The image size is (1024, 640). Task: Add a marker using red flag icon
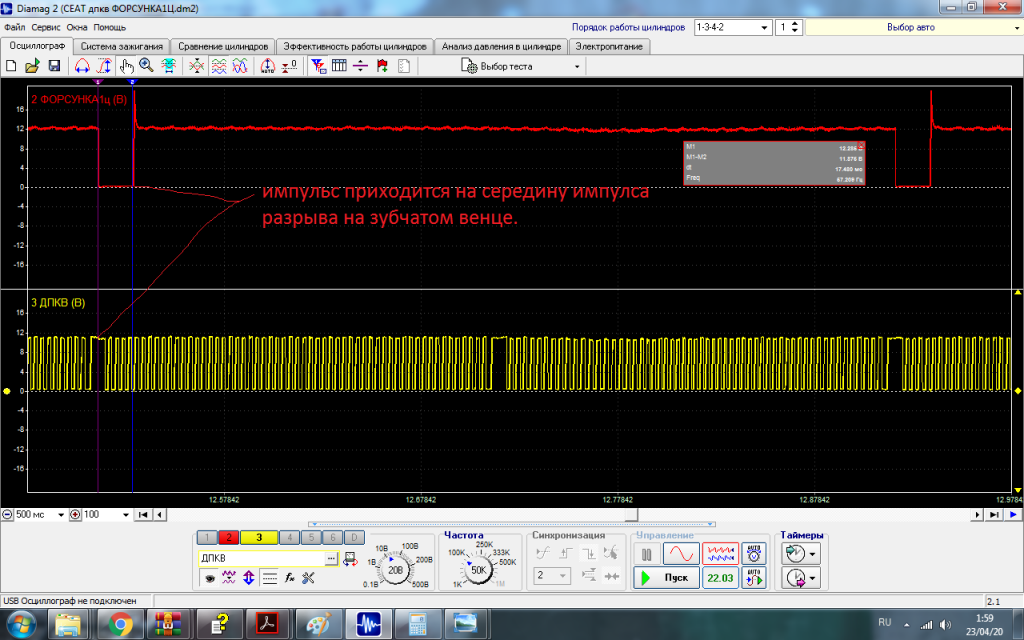click(382, 66)
